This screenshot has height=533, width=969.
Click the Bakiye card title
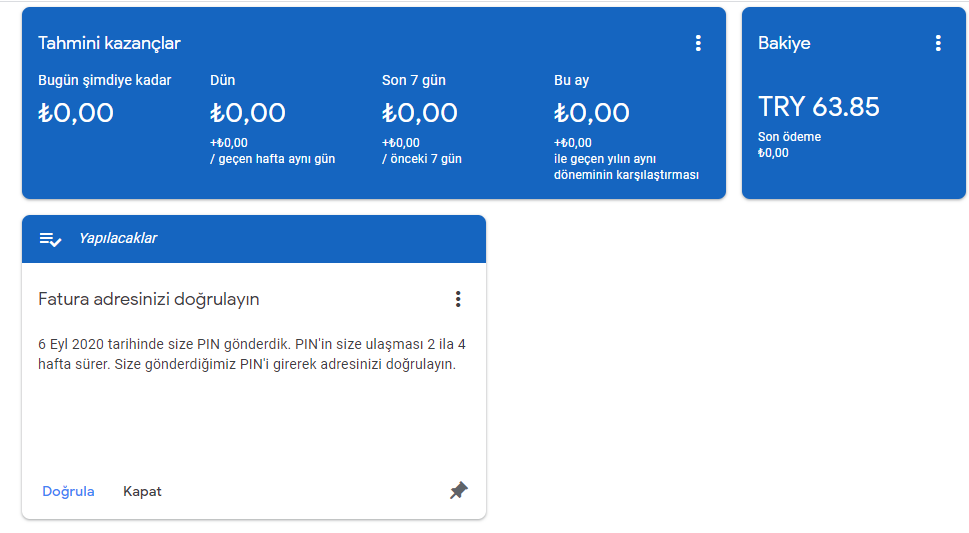pos(784,43)
